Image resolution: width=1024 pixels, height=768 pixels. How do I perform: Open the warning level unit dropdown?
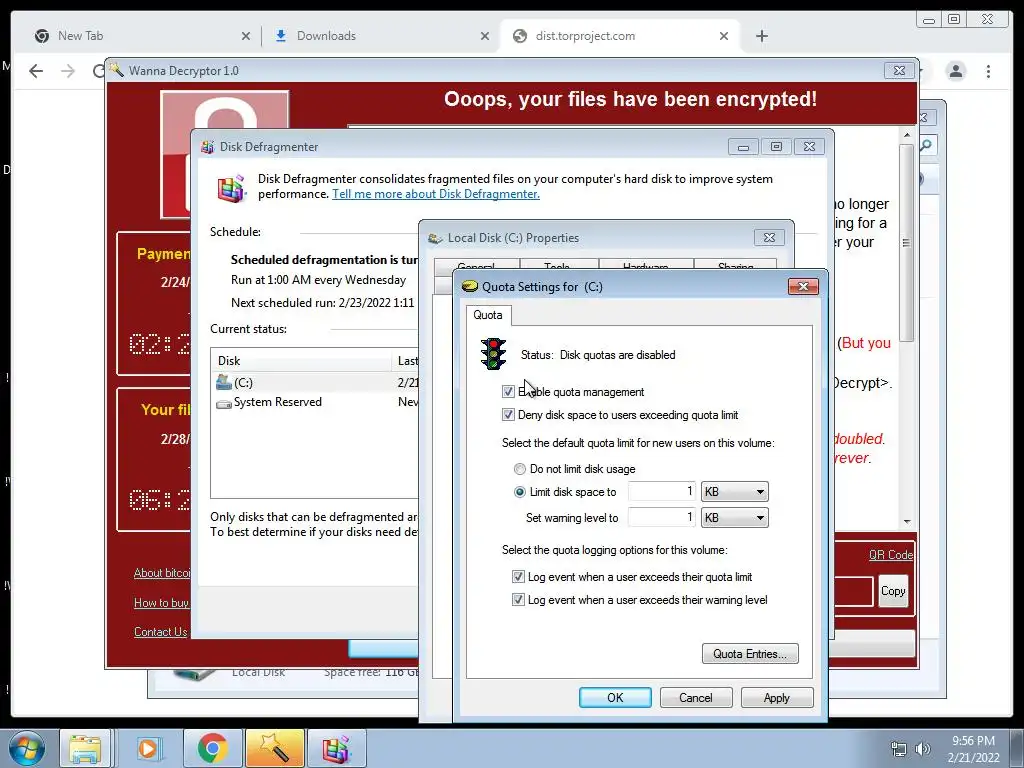click(x=735, y=518)
